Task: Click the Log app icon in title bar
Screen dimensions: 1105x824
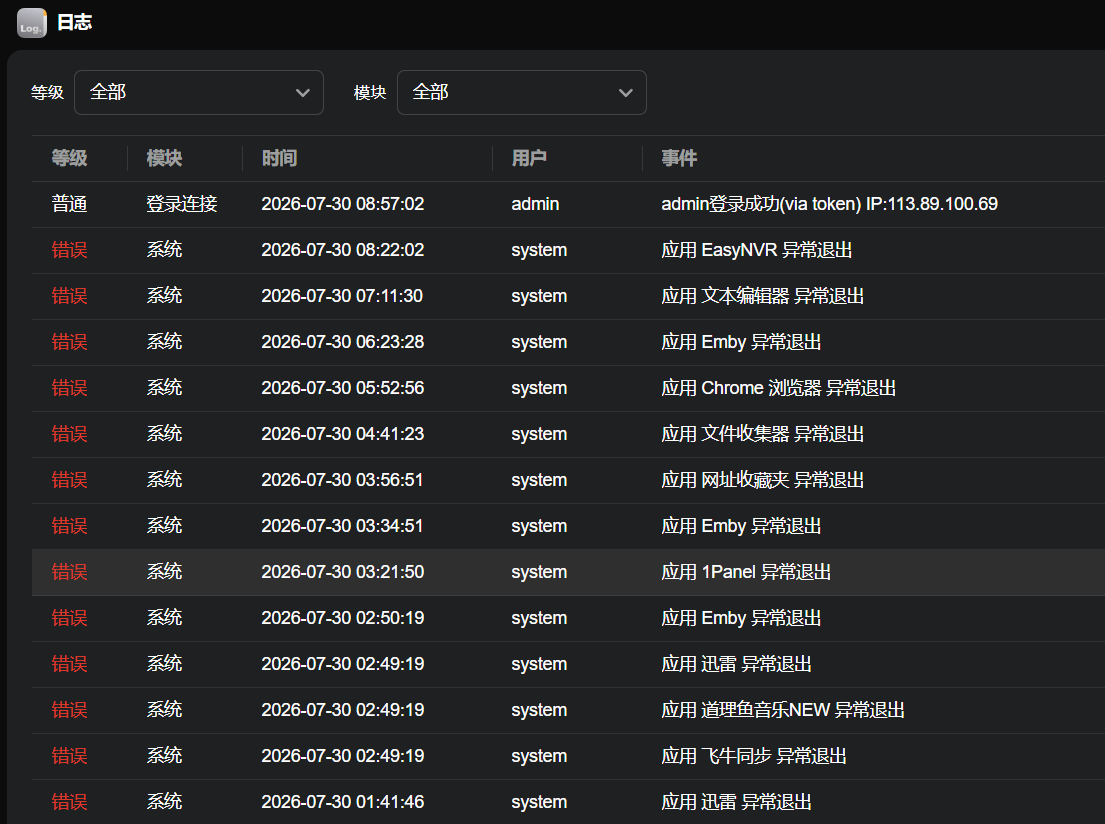Action: 32,23
